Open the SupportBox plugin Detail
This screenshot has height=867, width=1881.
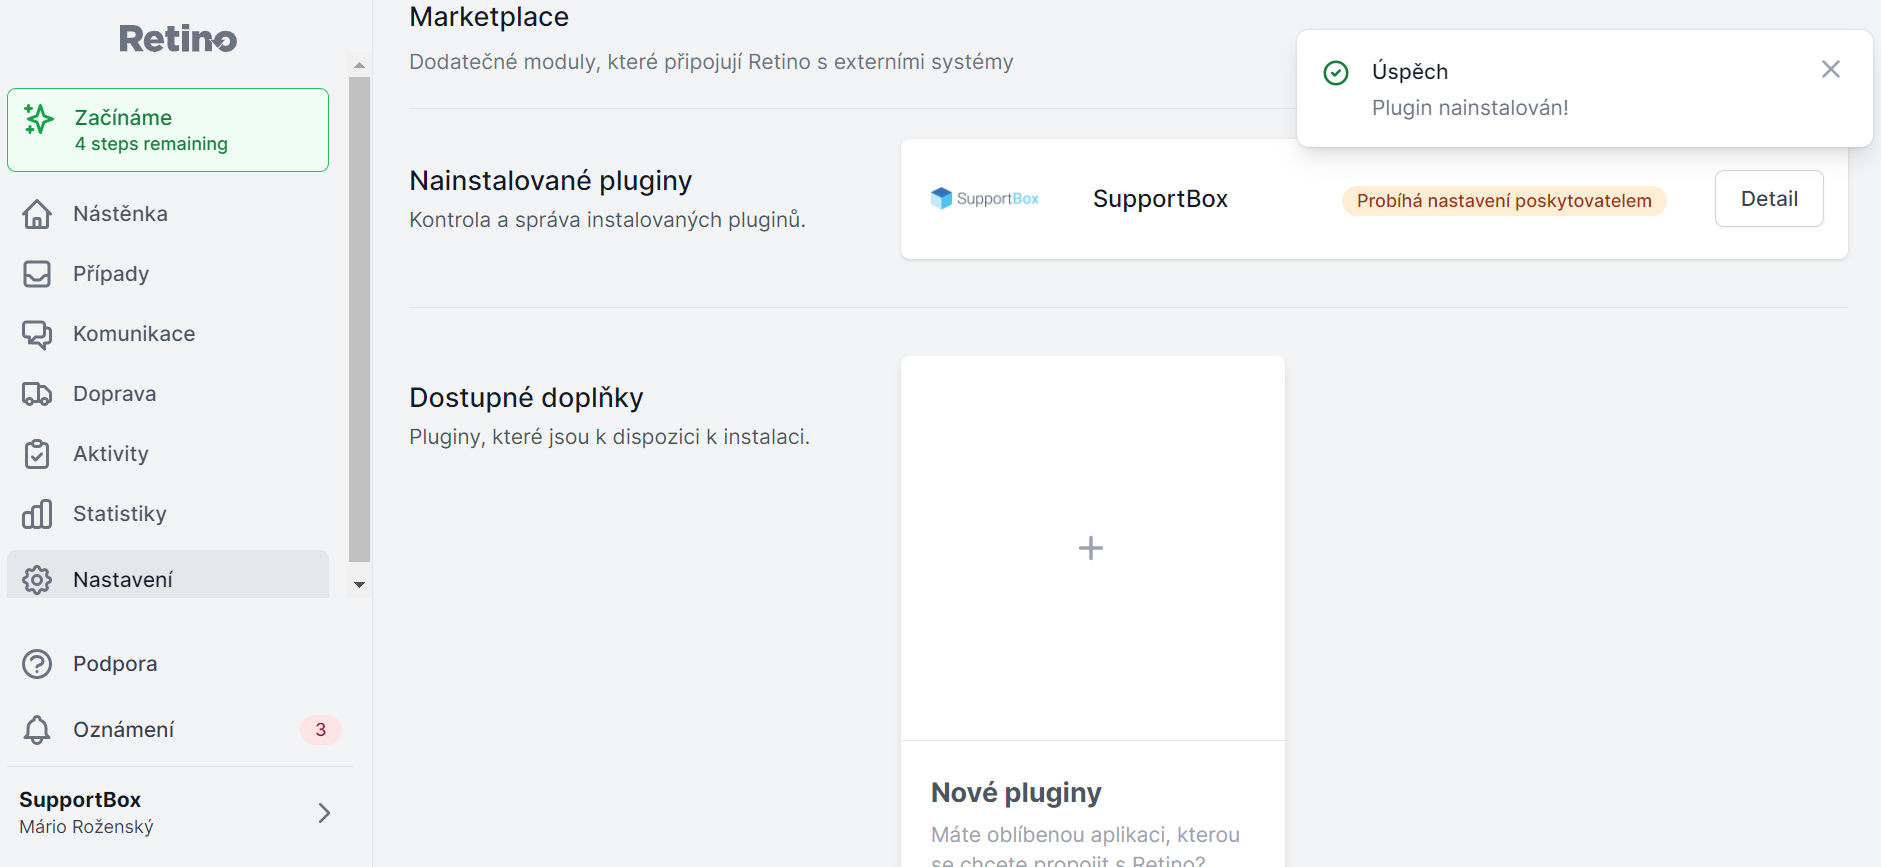[1769, 199]
